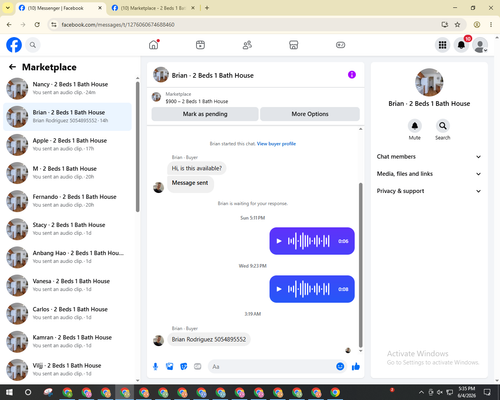Open Windows taskbar search circle
Image resolution: width=500 pixels, height=400 pixels.
pyautogui.click(x=28, y=392)
